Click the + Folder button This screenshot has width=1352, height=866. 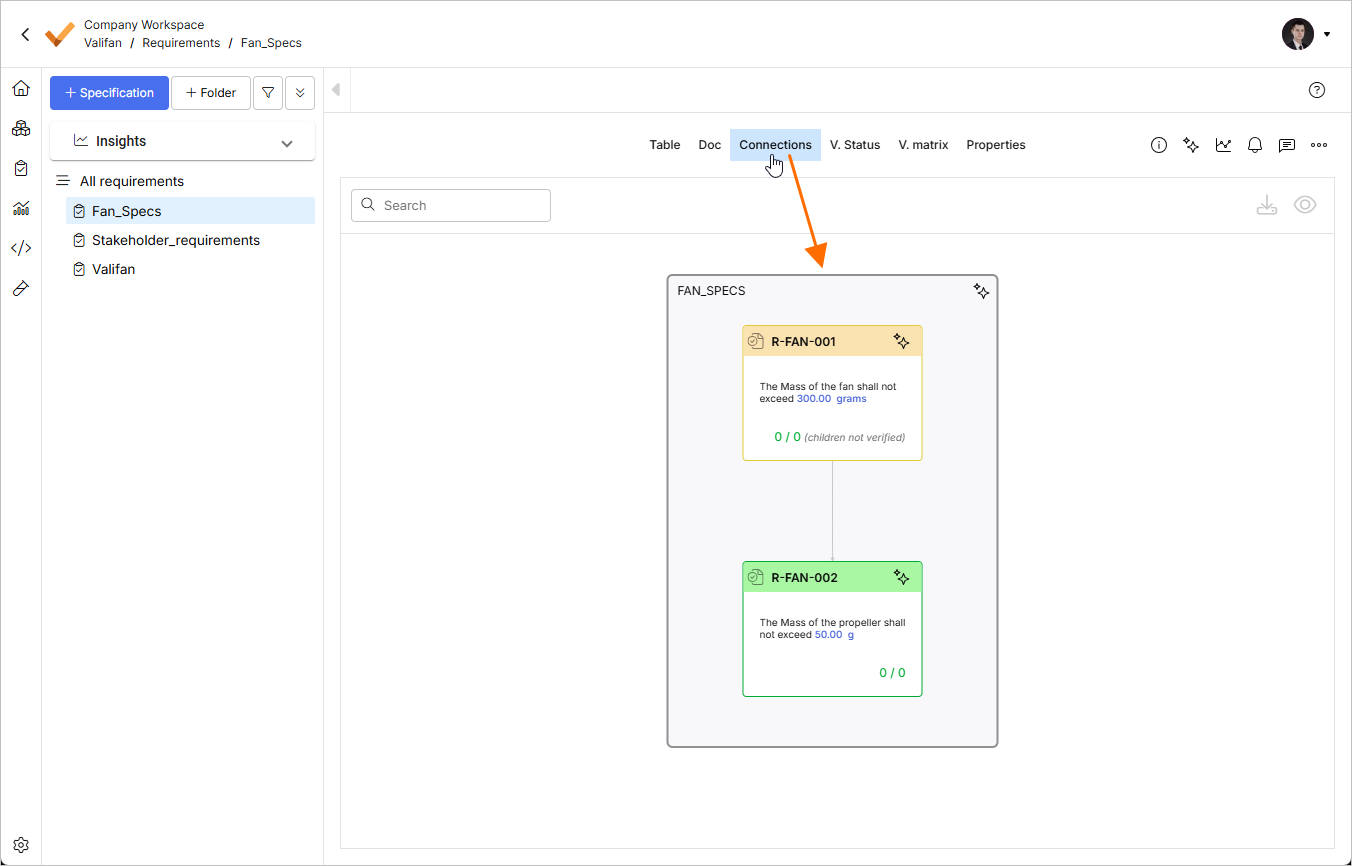coord(211,93)
